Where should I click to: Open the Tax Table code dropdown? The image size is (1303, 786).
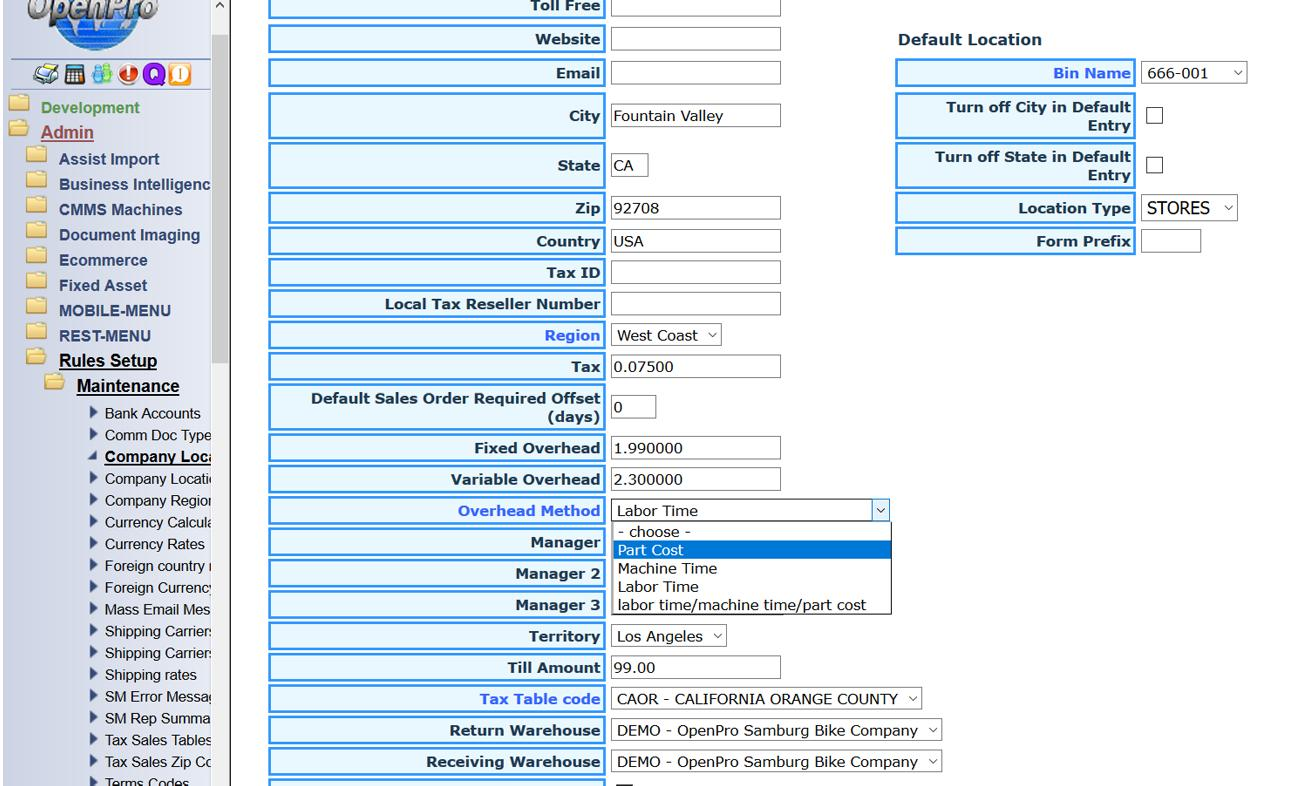tap(766, 699)
